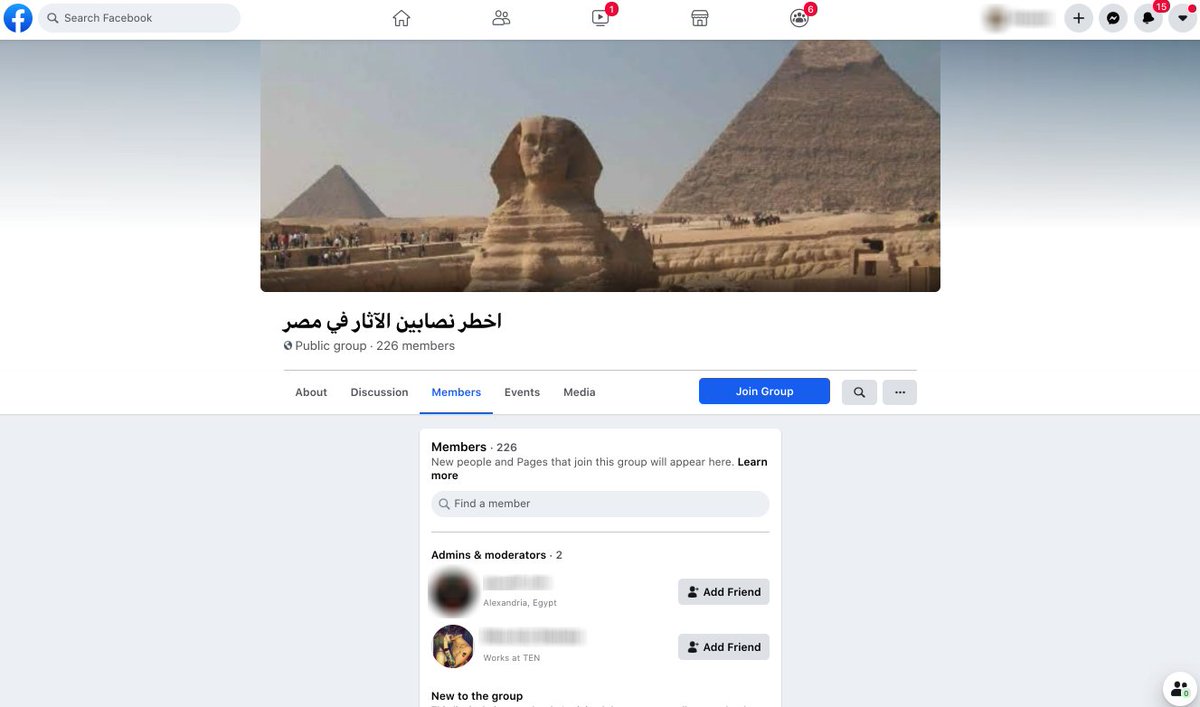
Task: Open the Facebook Home icon
Action: coord(401,18)
